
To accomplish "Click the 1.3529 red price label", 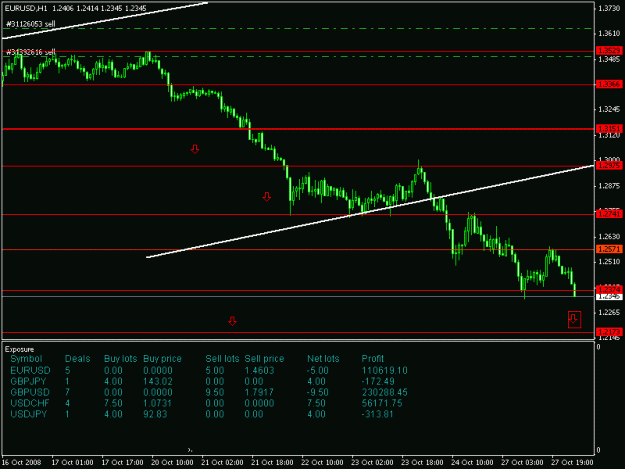I will [x=609, y=51].
